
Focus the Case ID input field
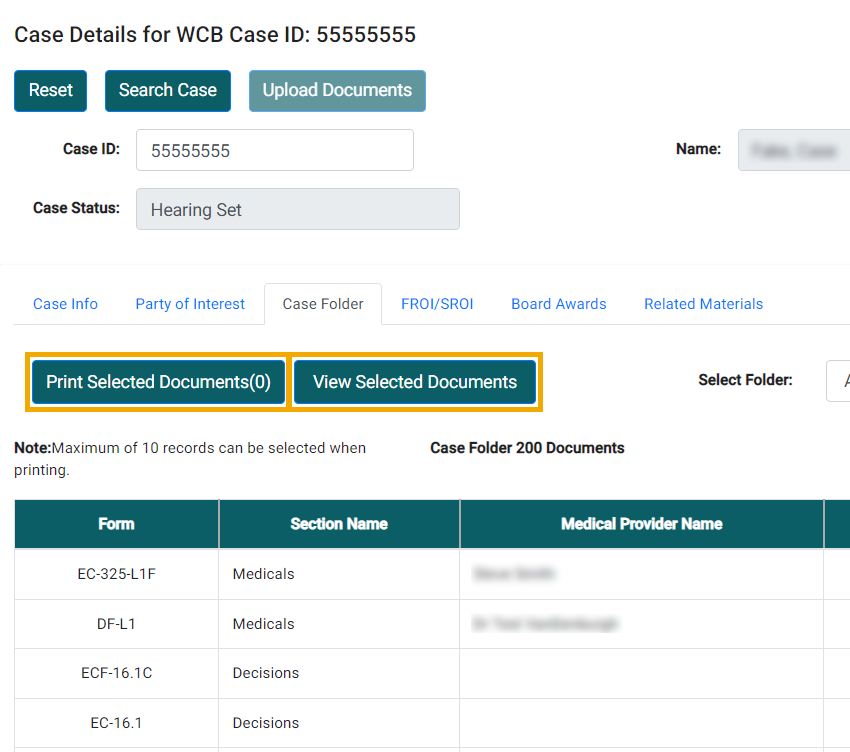274,150
